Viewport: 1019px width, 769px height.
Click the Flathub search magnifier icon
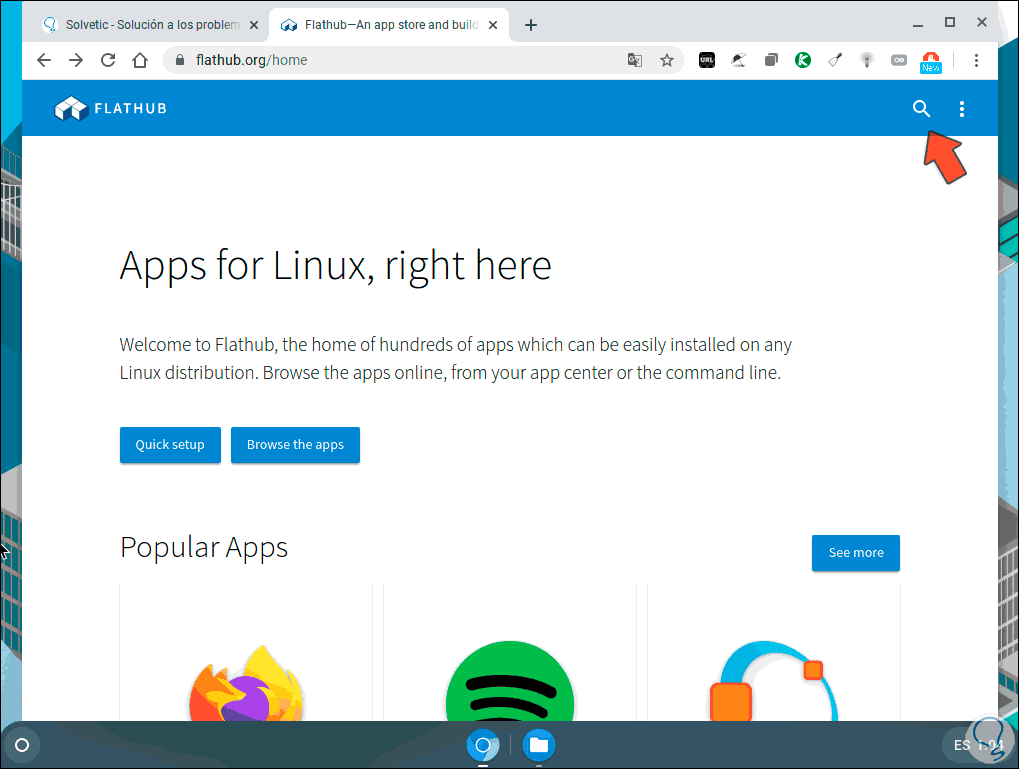(x=921, y=109)
